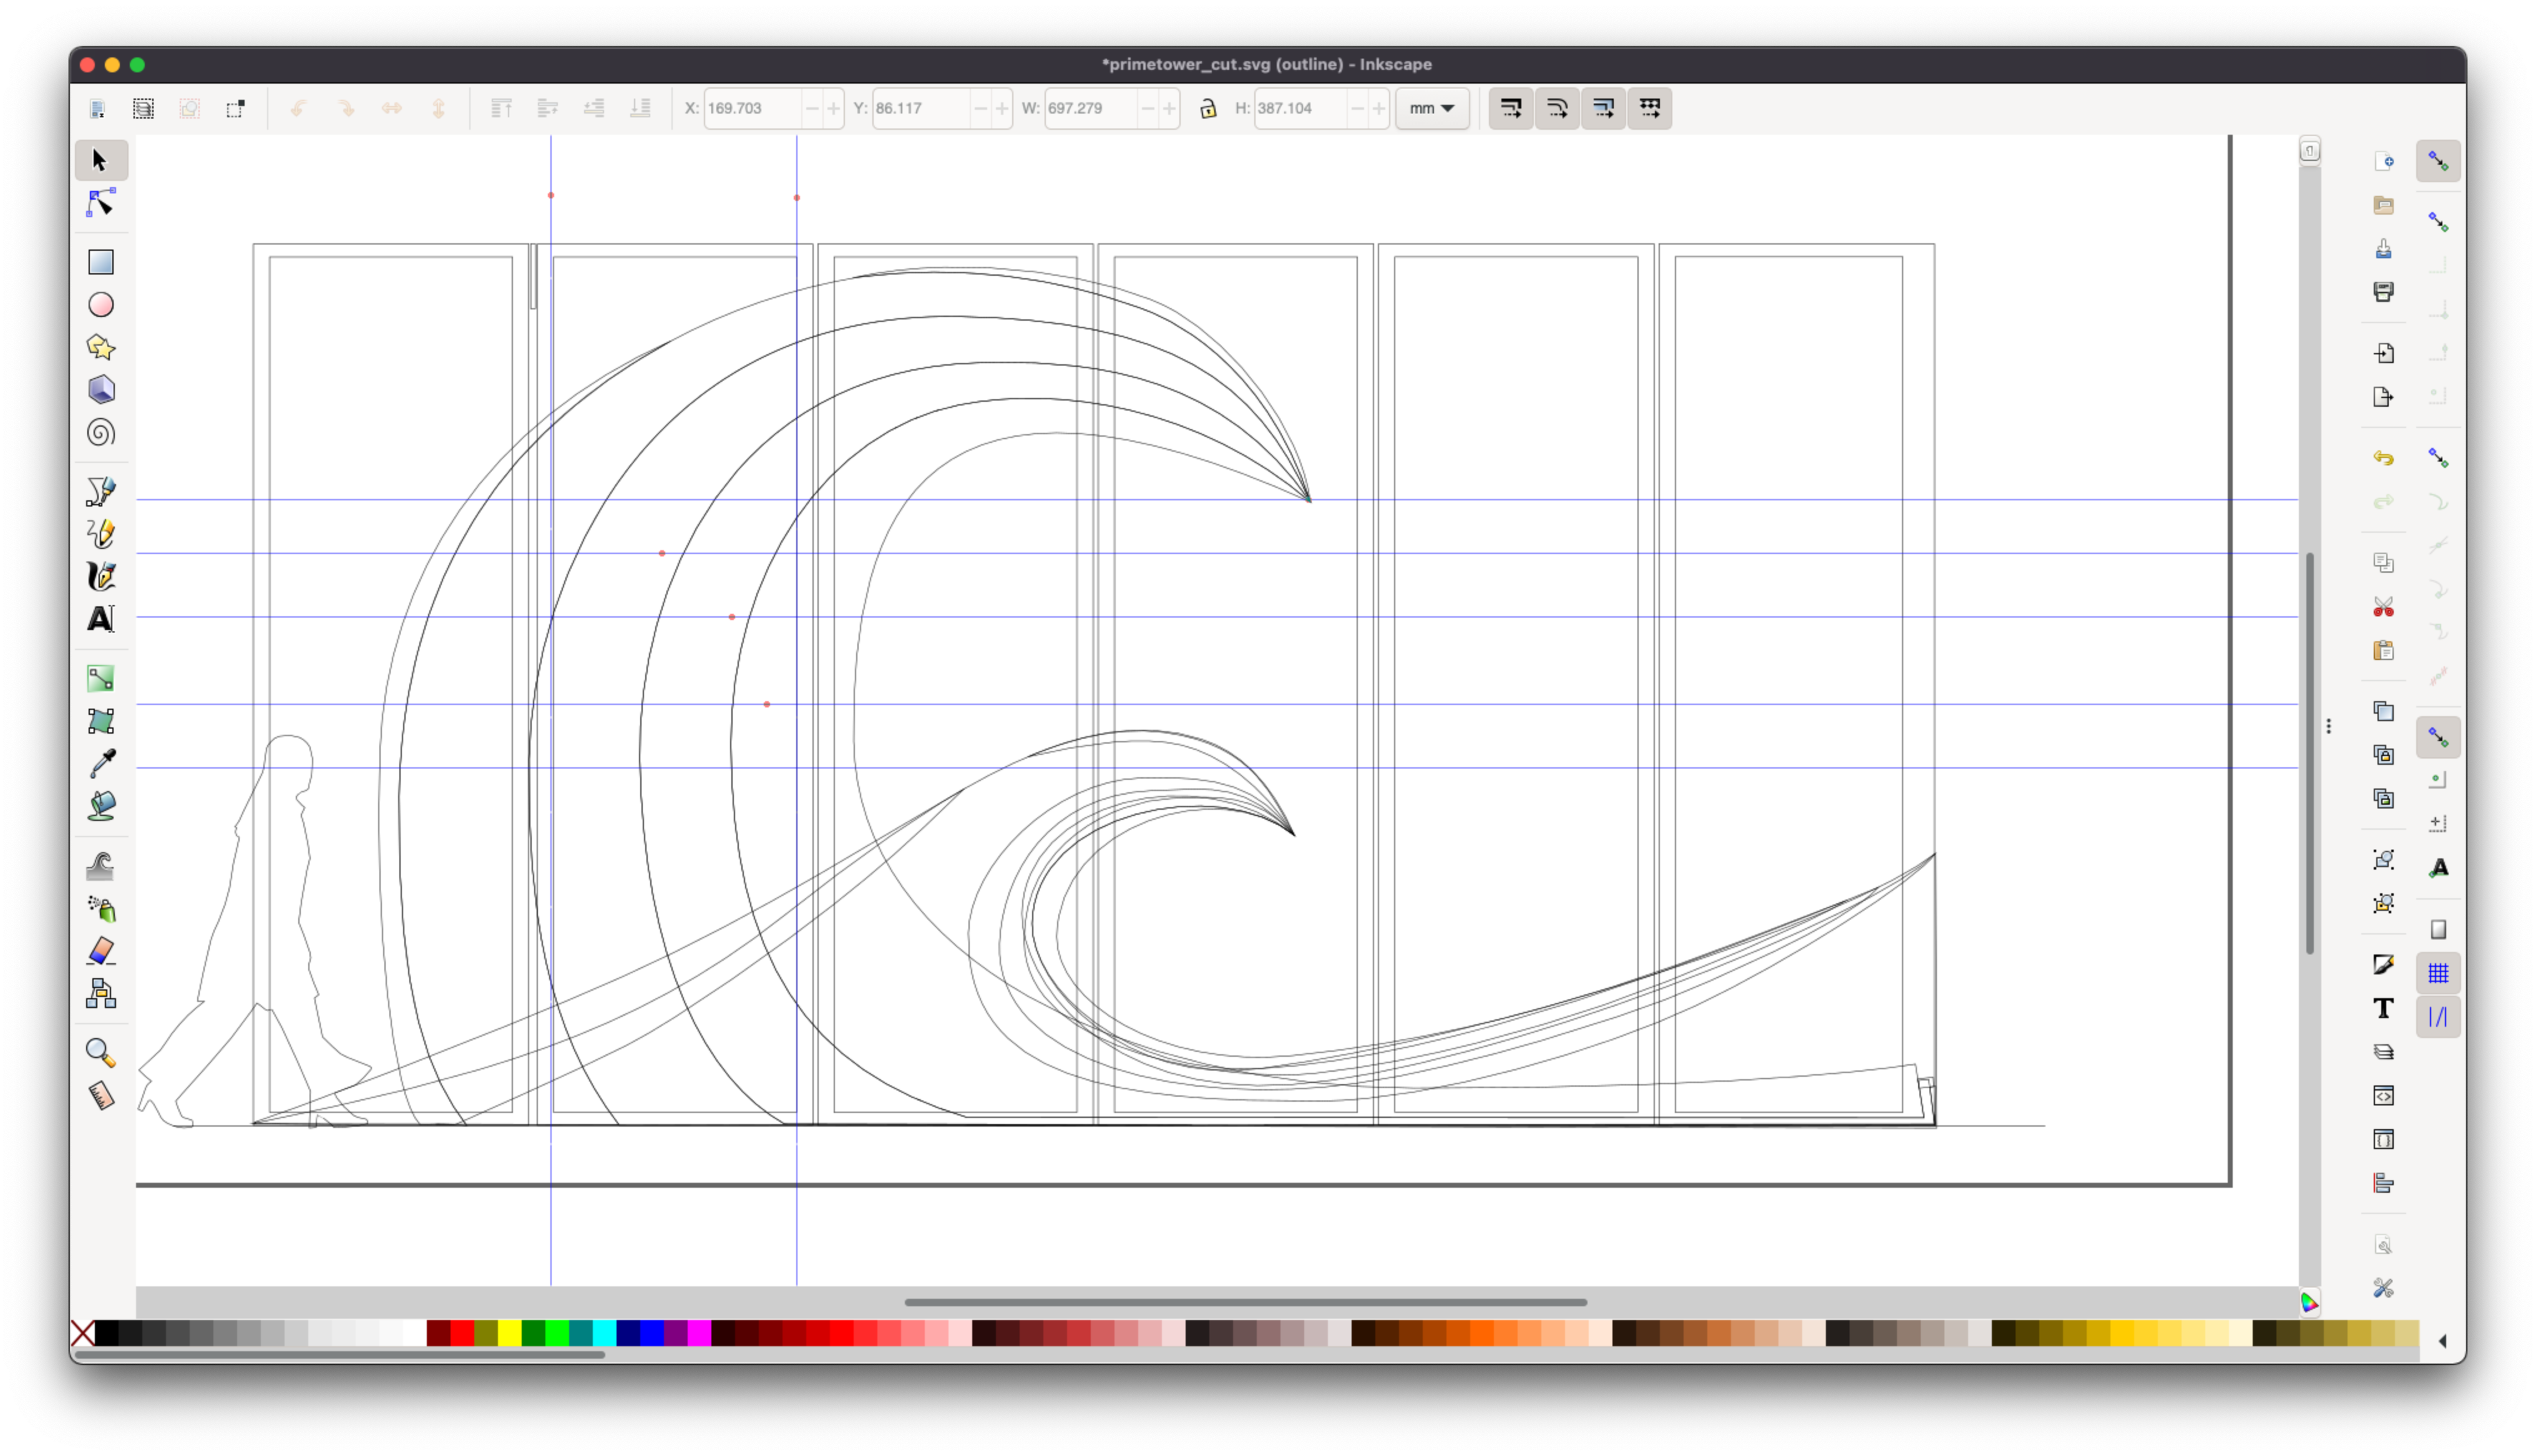
Task: Open XML editor dialog
Action: [x=2384, y=1096]
